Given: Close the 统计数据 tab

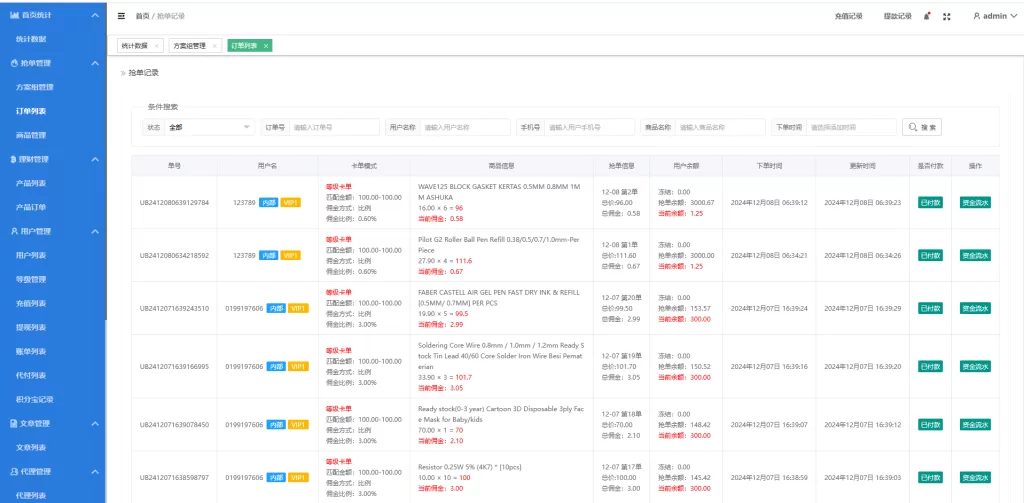Looking at the screenshot, I should coord(157,46).
